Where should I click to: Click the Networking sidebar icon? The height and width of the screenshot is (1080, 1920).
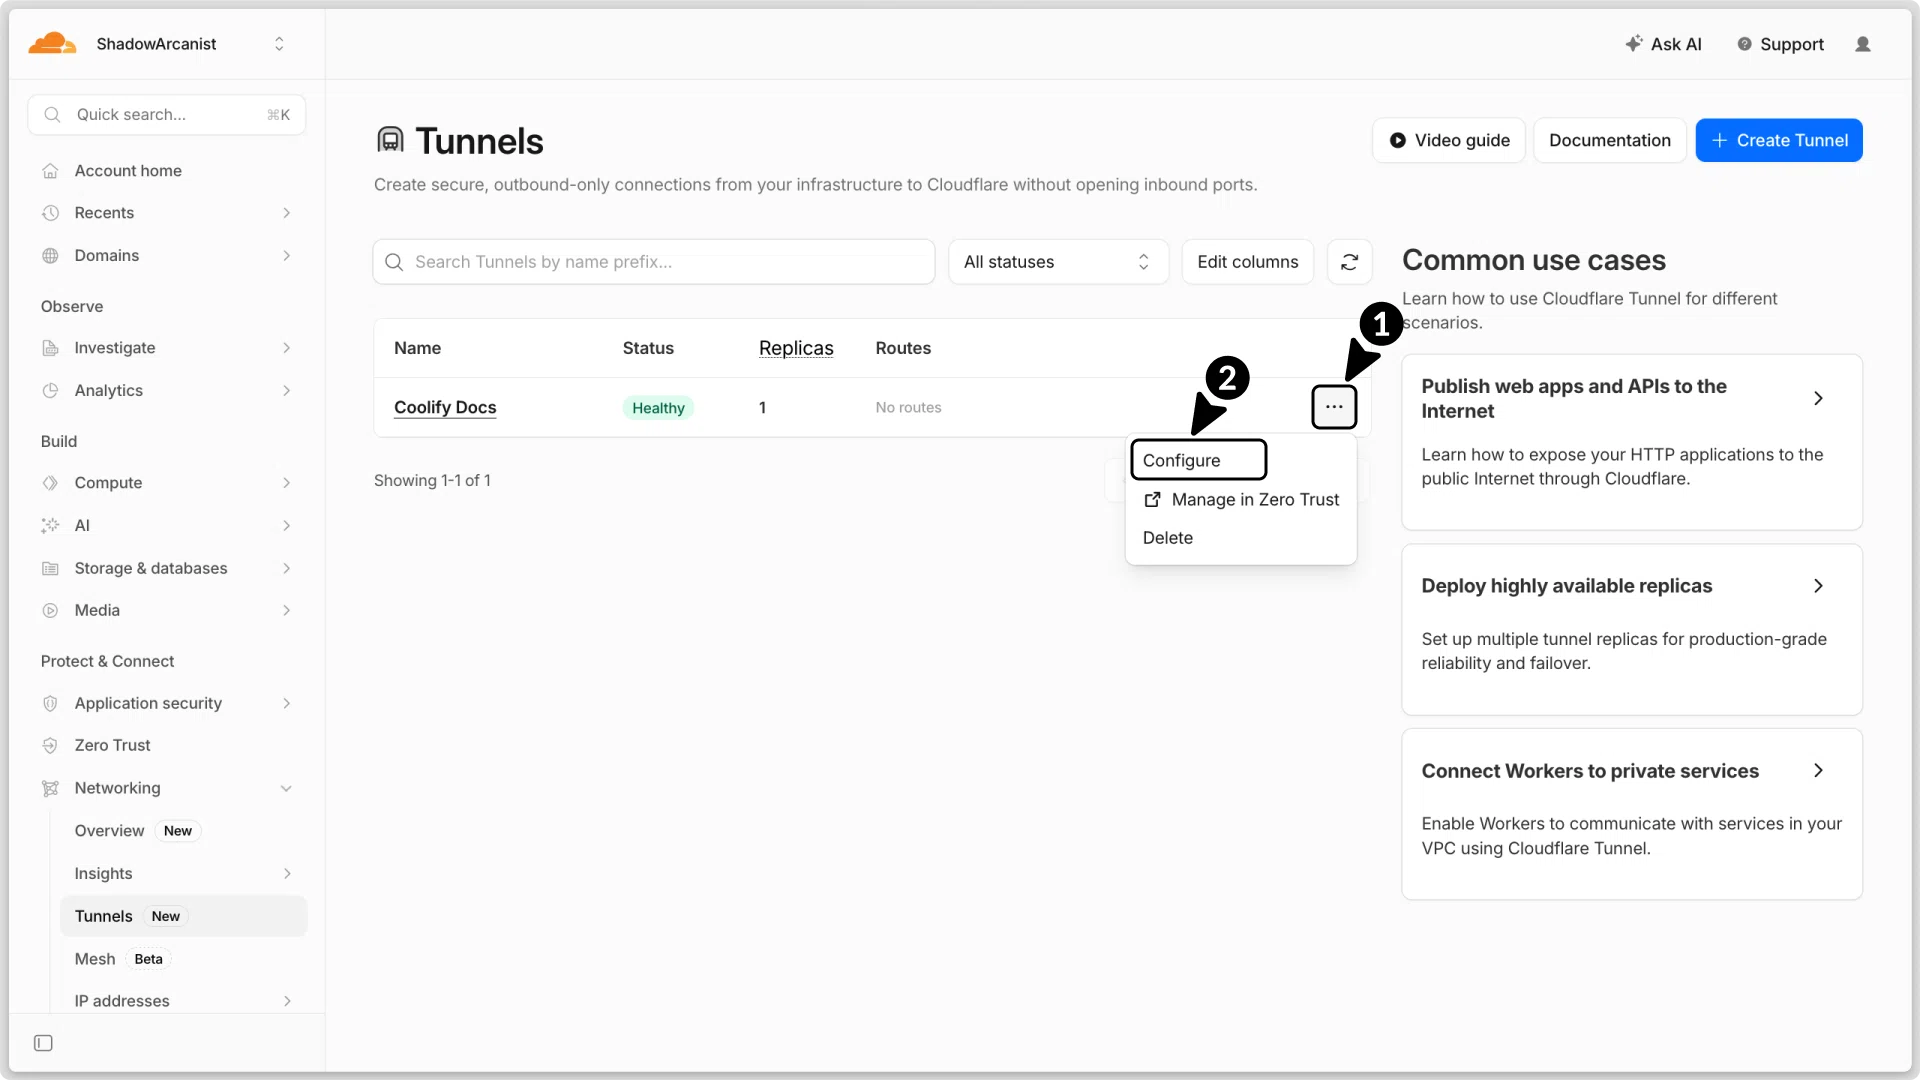(x=50, y=789)
